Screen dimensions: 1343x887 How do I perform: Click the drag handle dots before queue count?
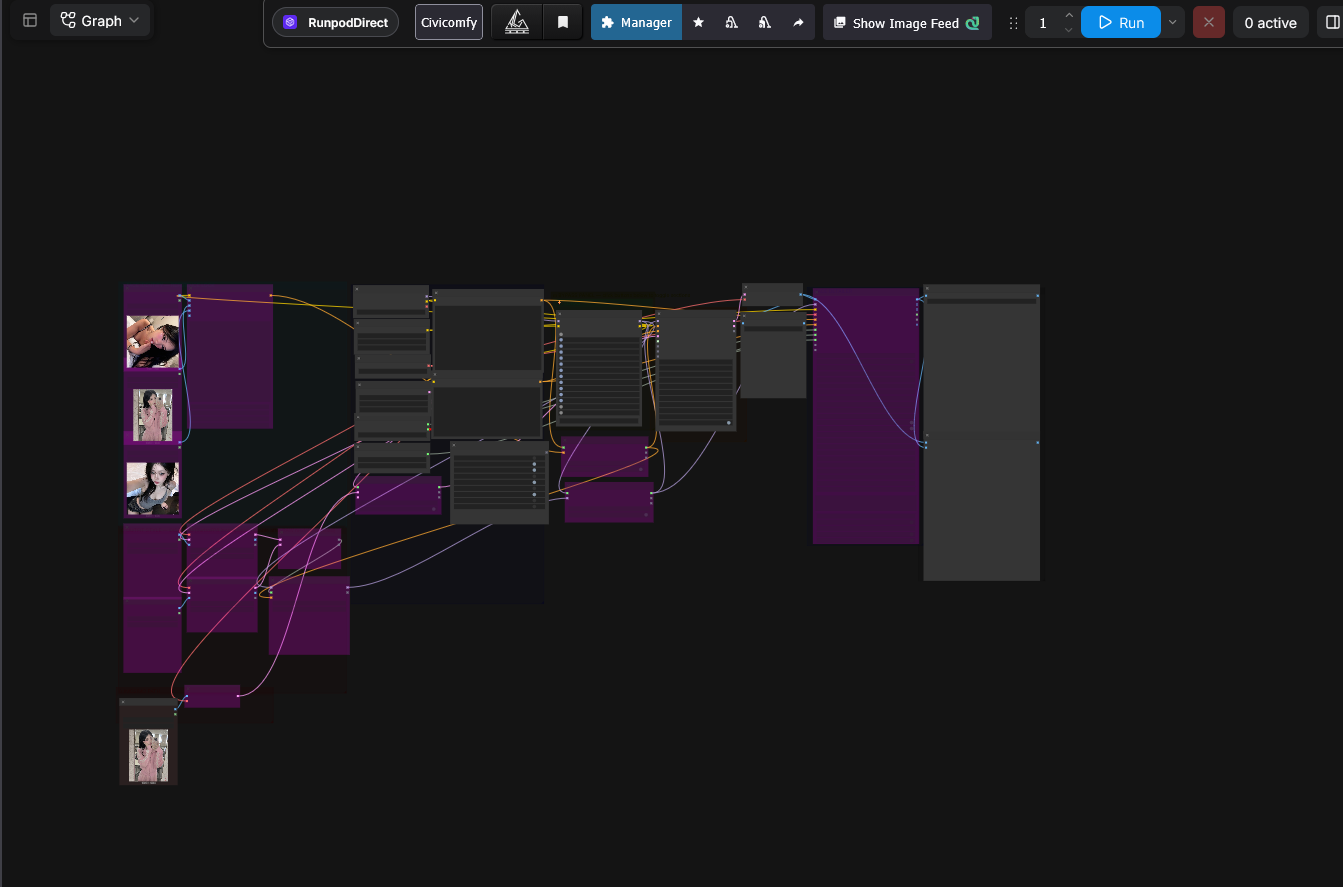point(1013,22)
